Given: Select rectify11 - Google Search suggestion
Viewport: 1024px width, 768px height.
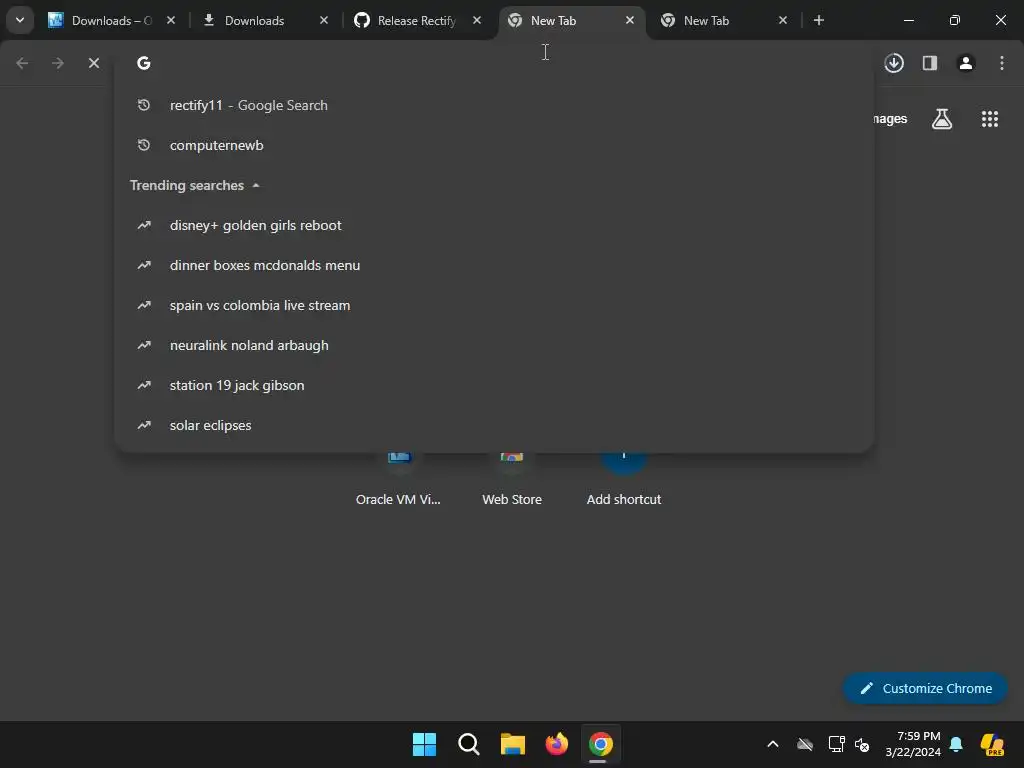Looking at the screenshot, I should [x=494, y=105].
